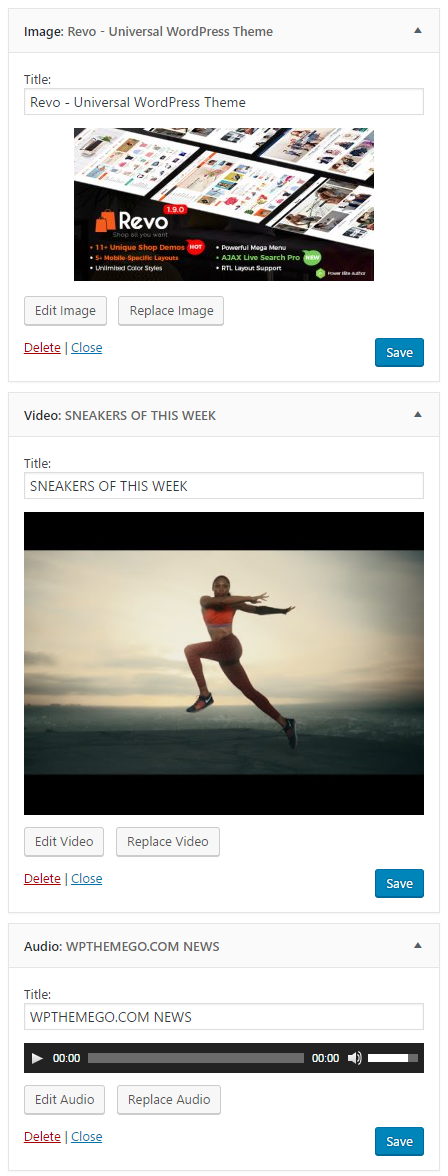Play the WPTHEMEGO.COM NEWS audio

pos(38,1058)
